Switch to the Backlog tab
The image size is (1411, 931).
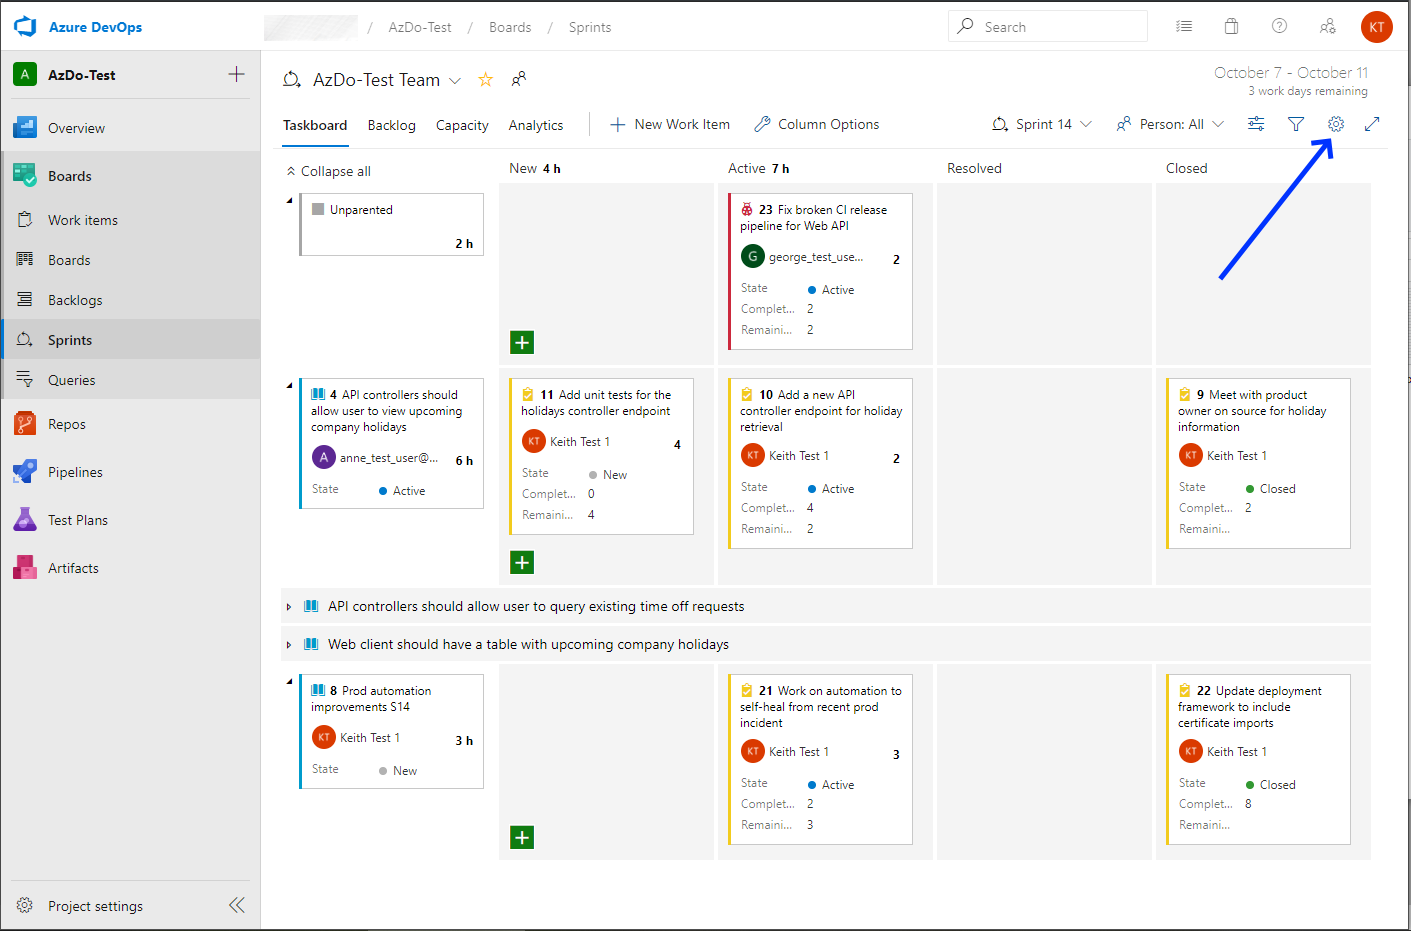click(x=391, y=125)
